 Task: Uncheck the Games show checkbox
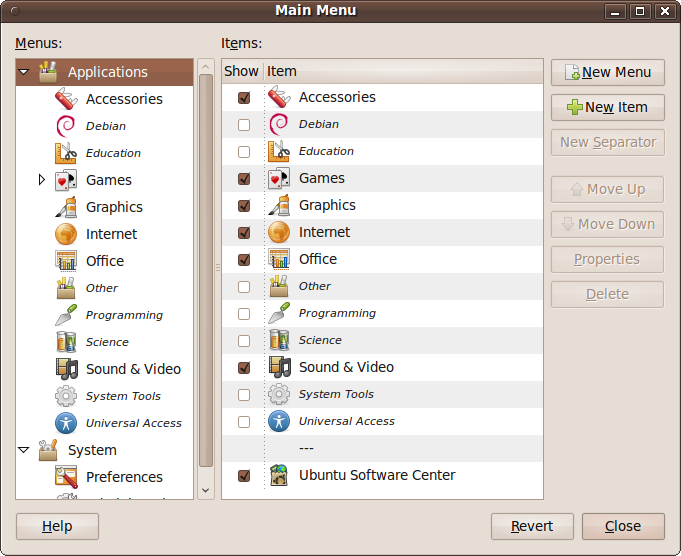(x=244, y=179)
